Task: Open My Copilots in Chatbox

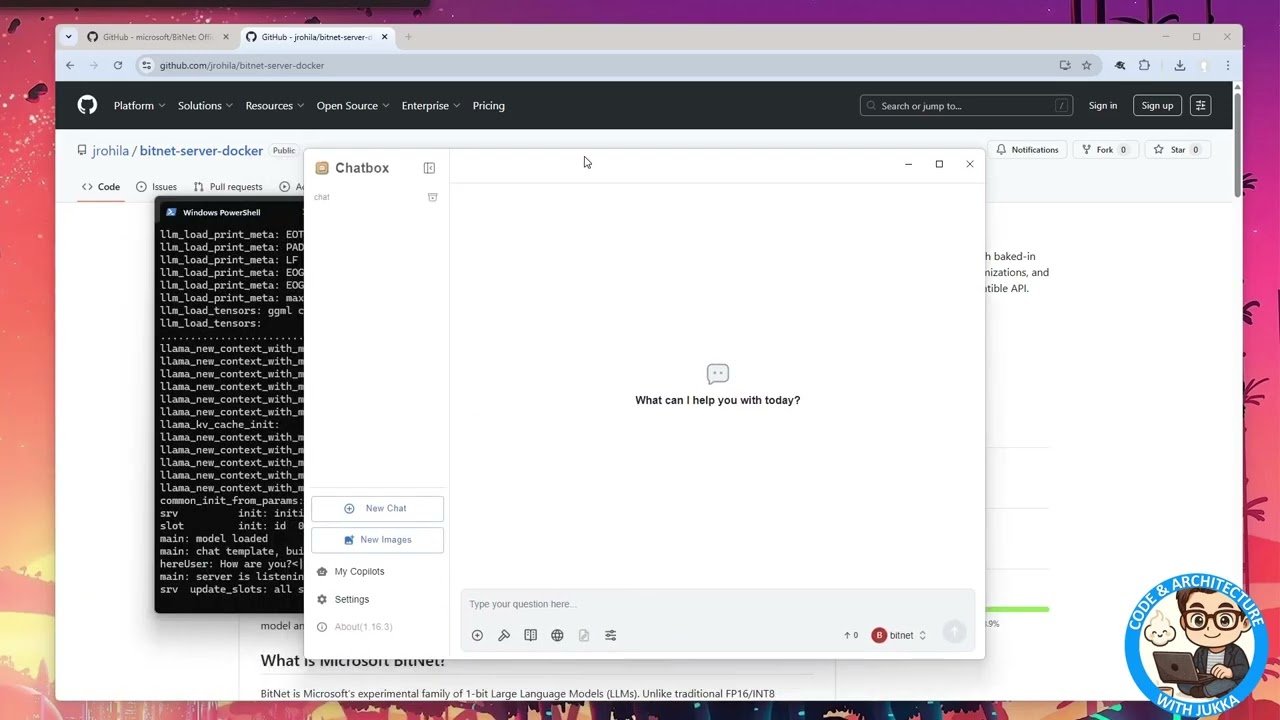Action: point(350,572)
